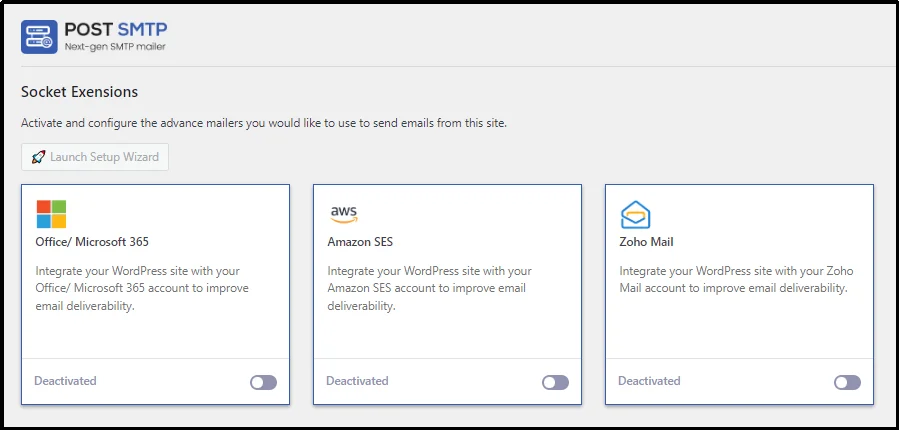Viewport: 899px width, 430px height.
Task: Launch the Setup Wizard
Action: (x=95, y=157)
